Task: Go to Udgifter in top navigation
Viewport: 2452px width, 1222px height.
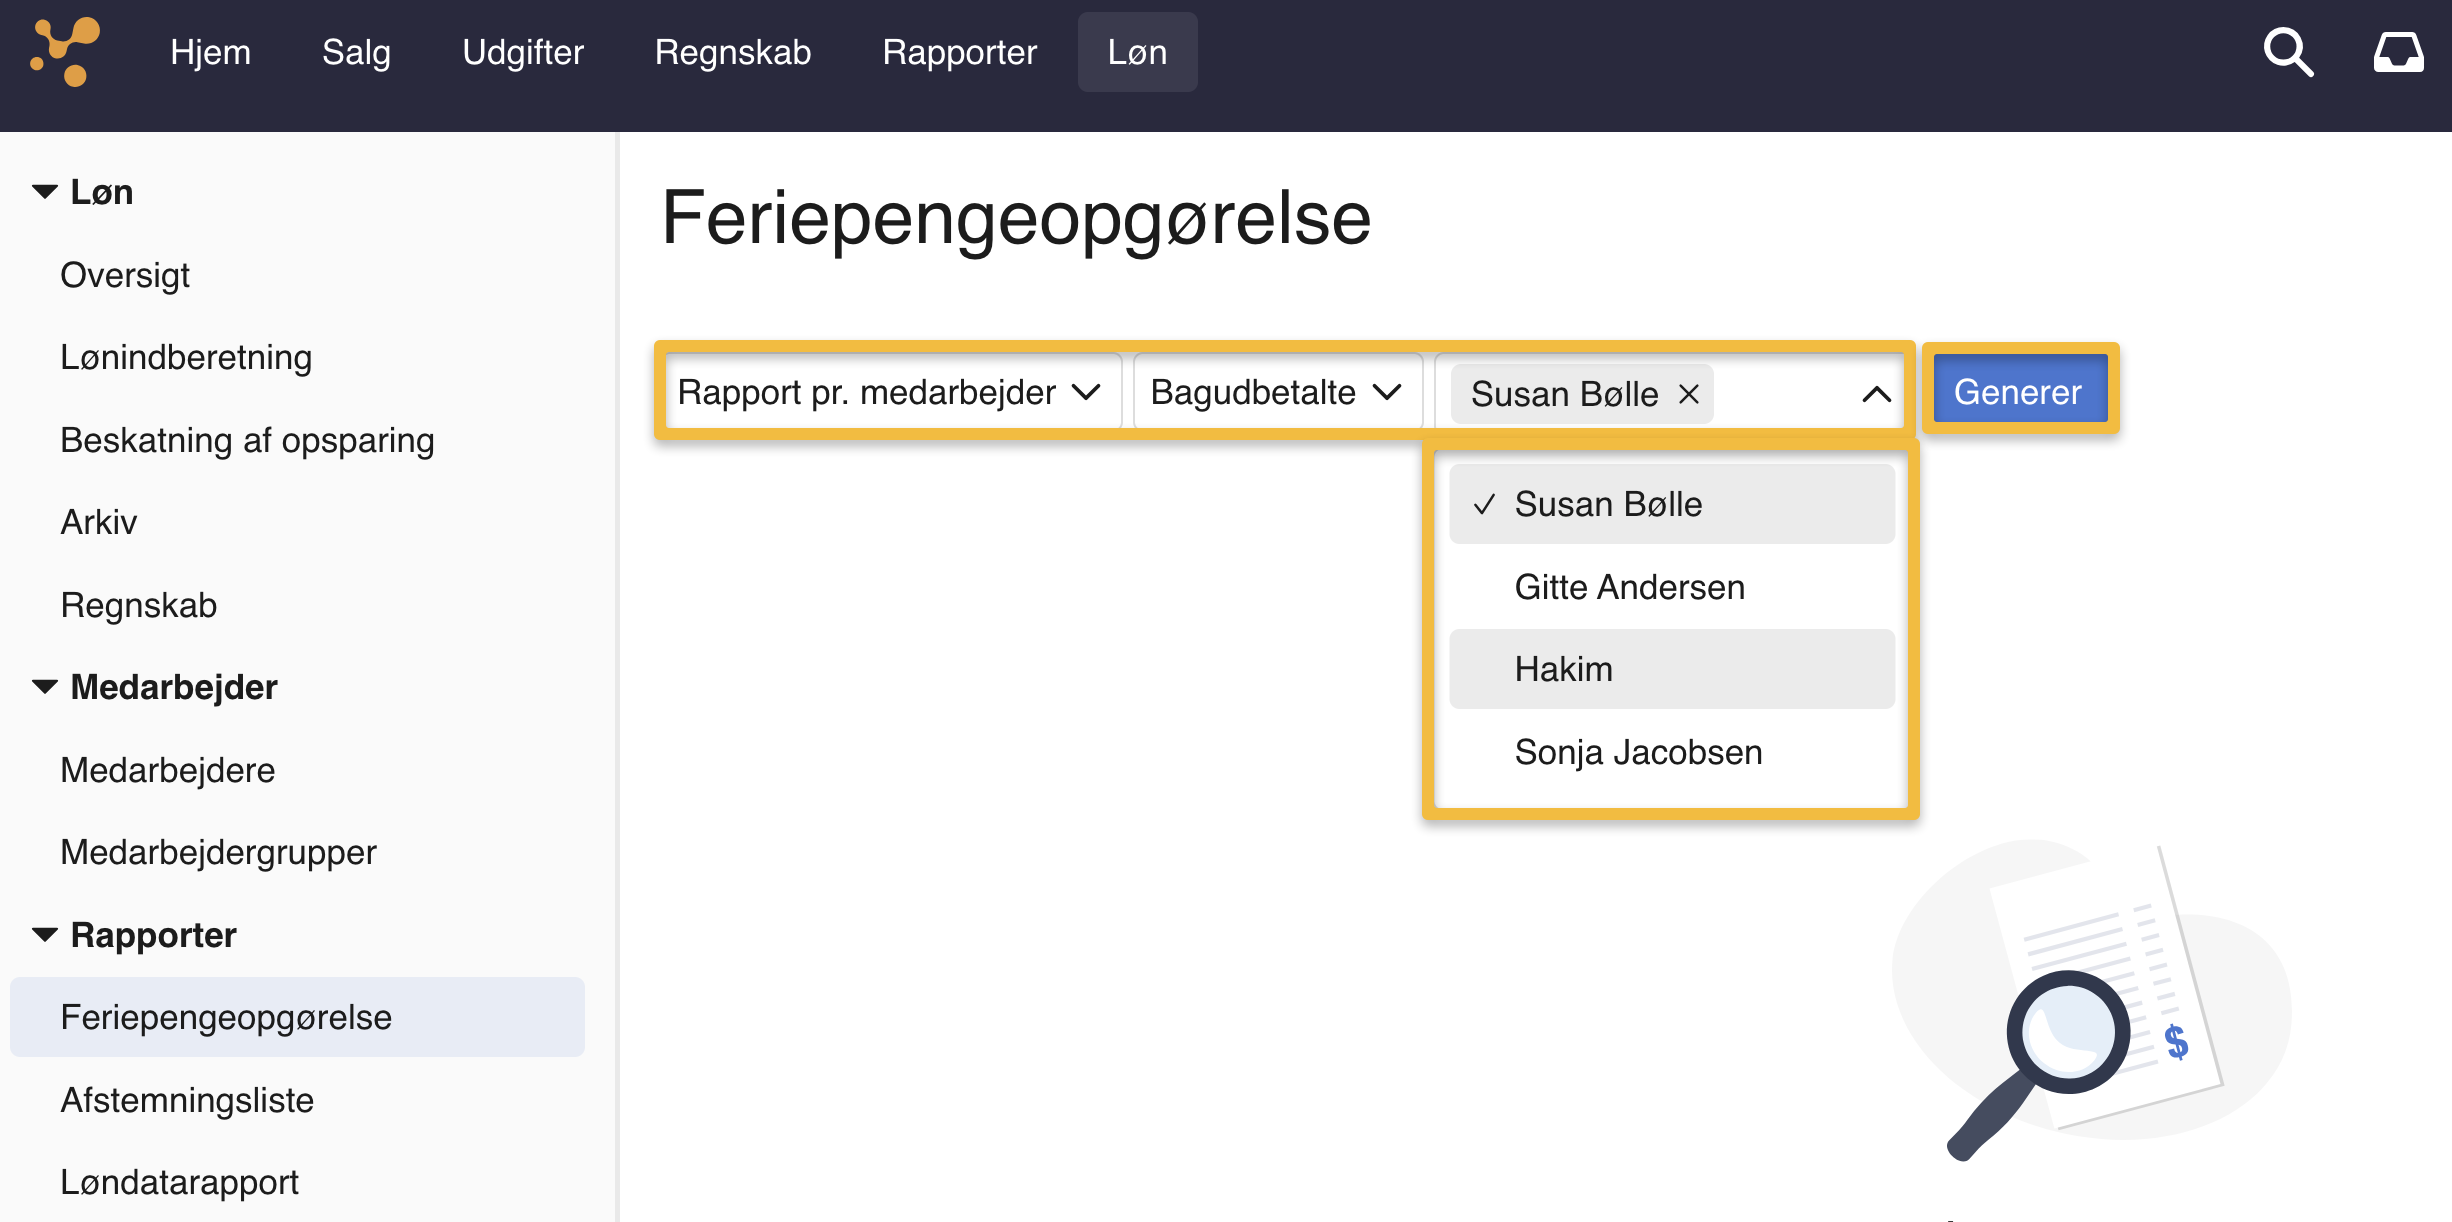Action: pos(522,52)
